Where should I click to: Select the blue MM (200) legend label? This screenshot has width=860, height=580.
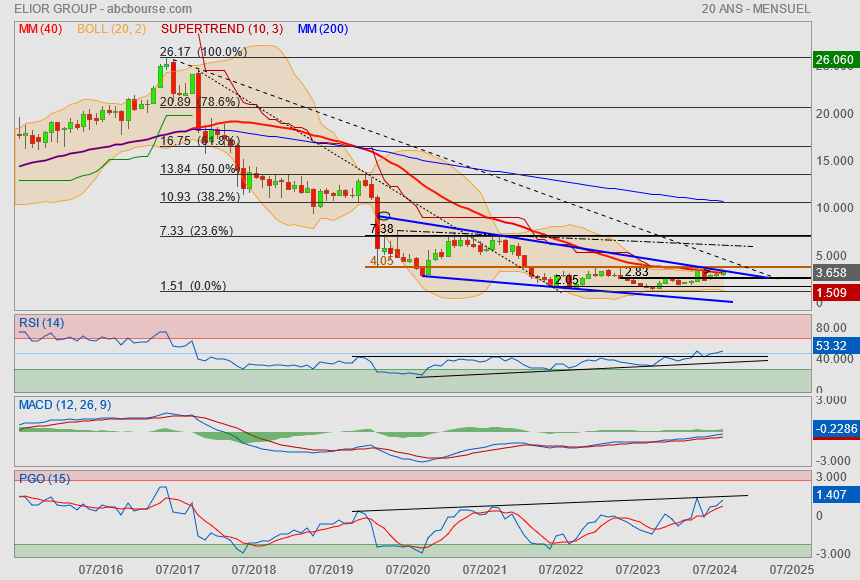[322, 29]
